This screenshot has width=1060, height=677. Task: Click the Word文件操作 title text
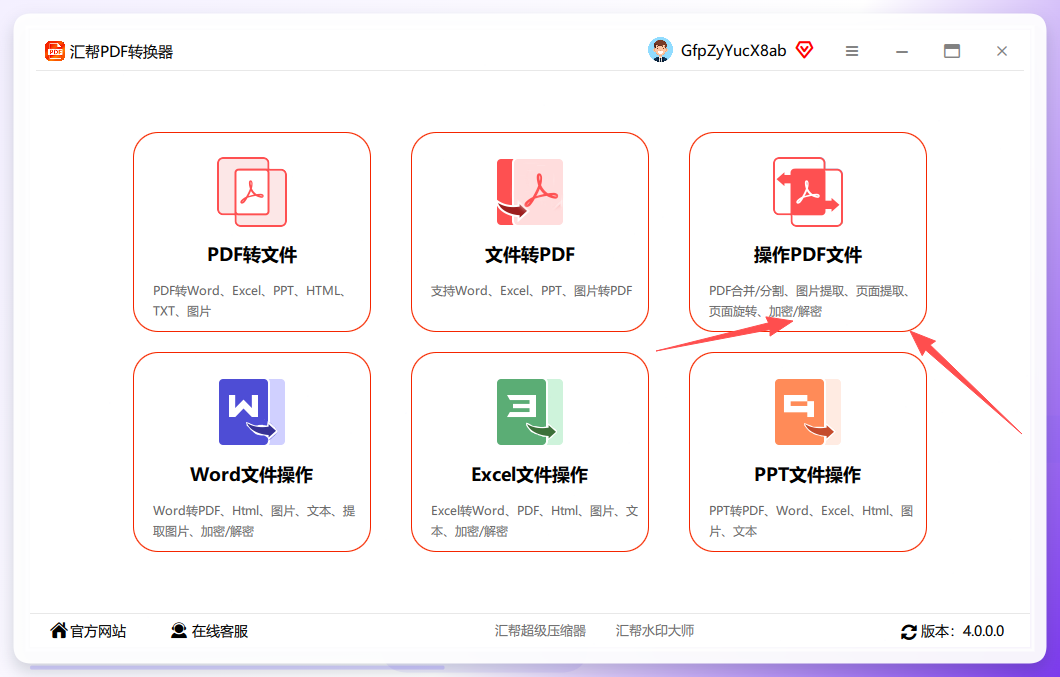point(252,475)
